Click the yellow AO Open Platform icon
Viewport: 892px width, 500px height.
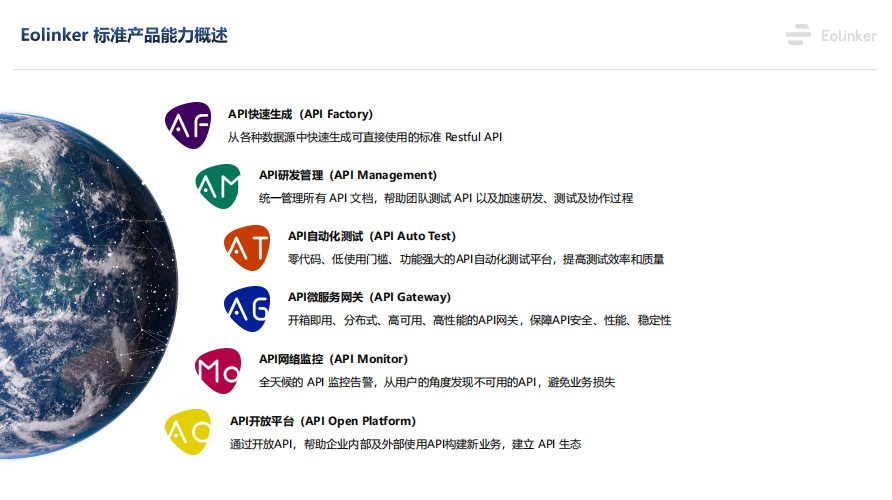[188, 432]
